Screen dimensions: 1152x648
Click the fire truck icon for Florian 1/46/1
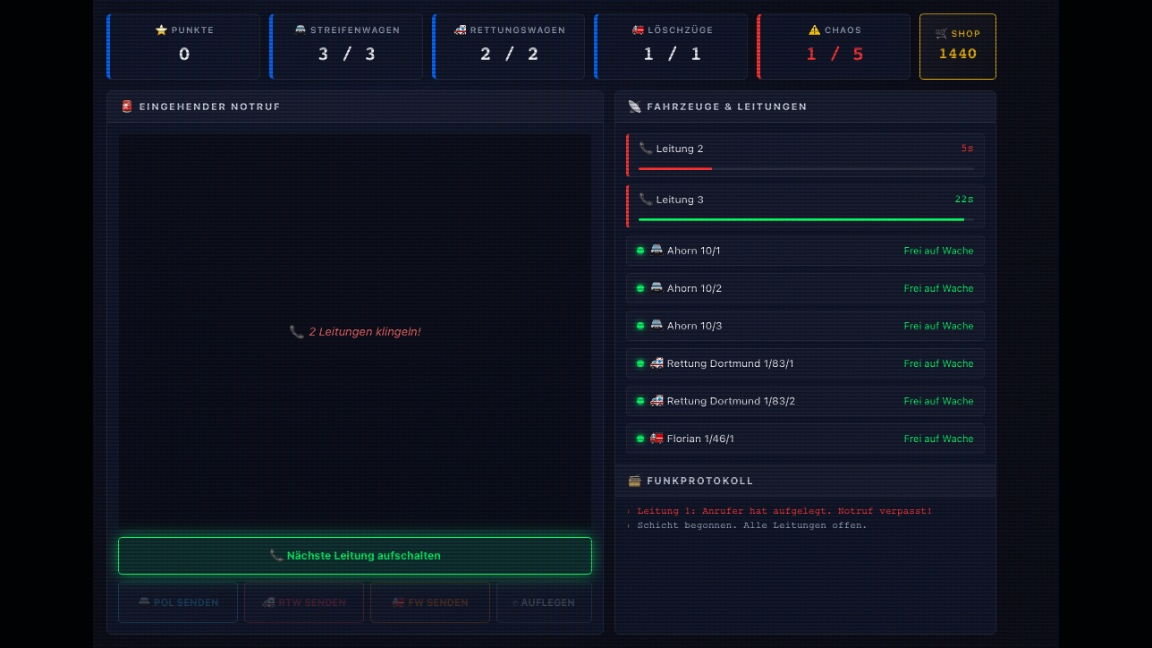click(x=657, y=438)
